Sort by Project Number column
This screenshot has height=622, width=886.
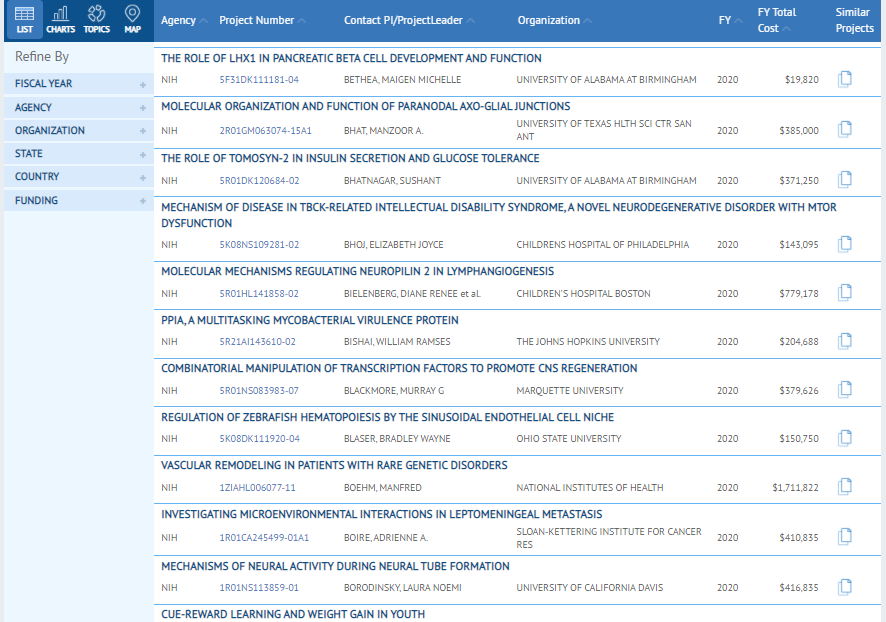(262, 20)
